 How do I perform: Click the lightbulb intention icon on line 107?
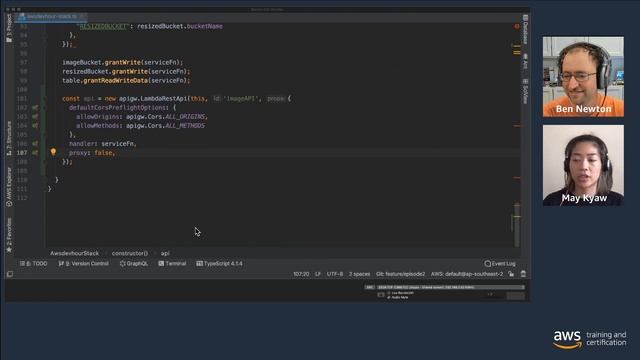[x=53, y=152]
